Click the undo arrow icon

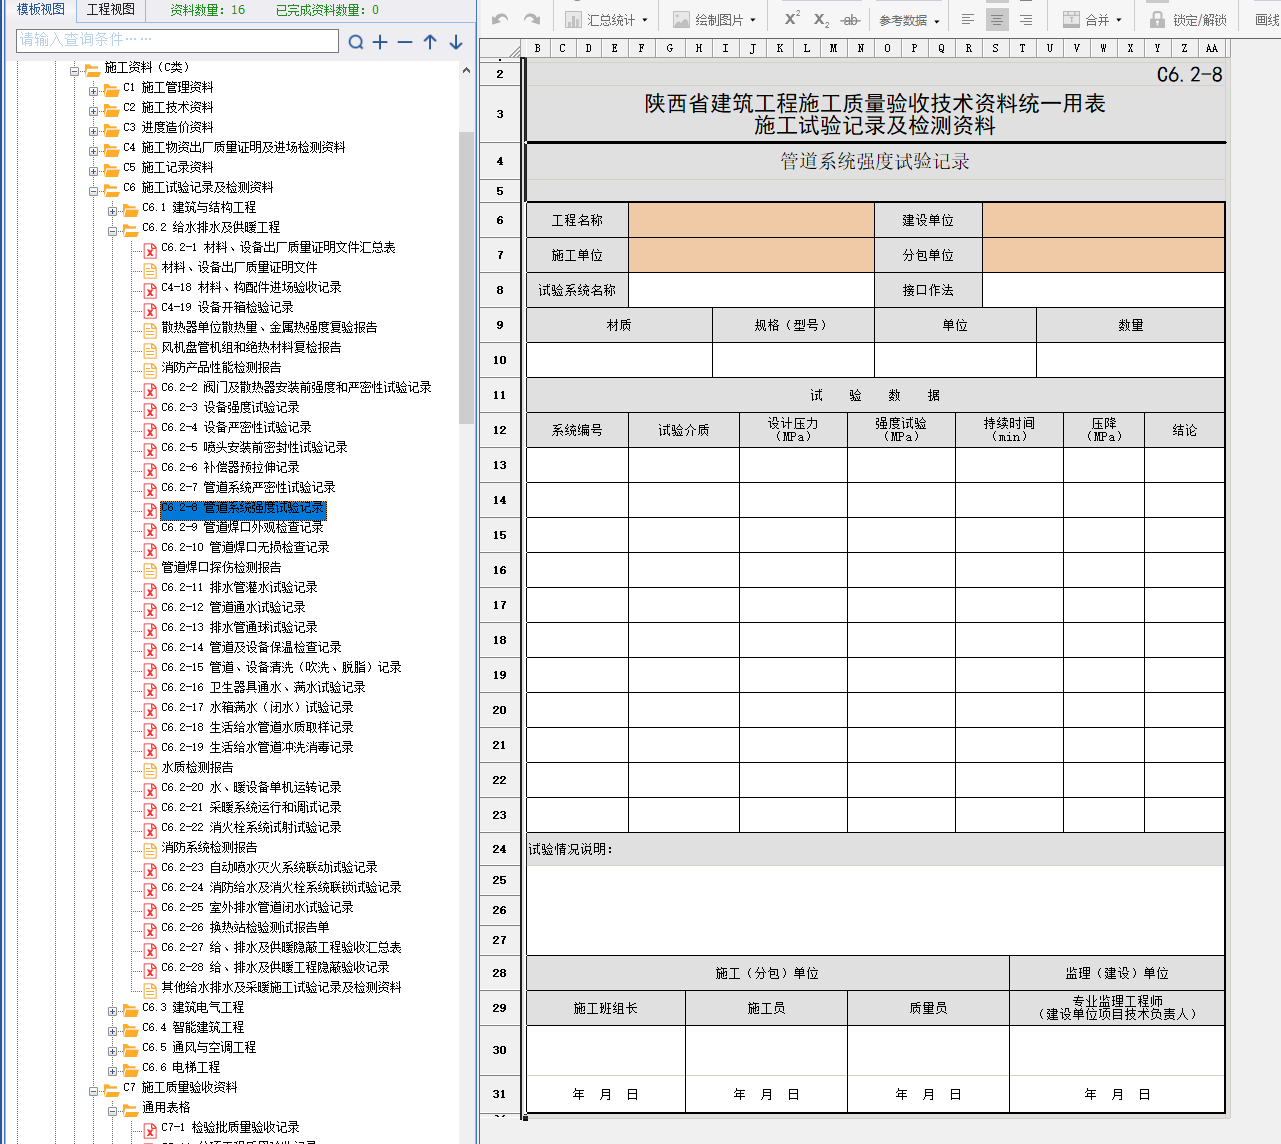[x=500, y=19]
